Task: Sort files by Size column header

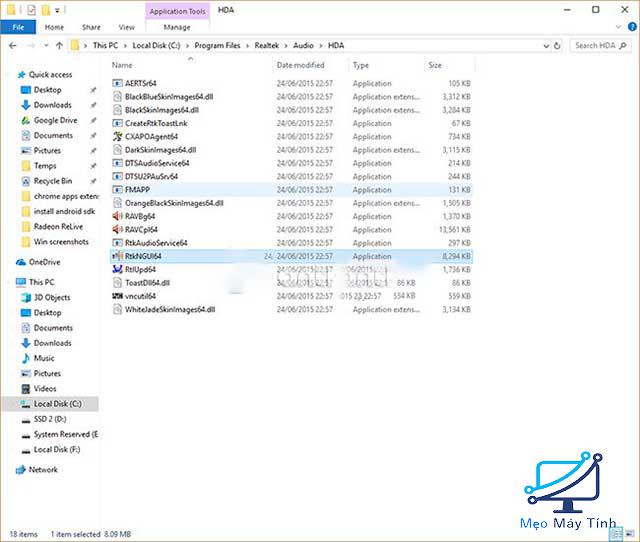Action: (435, 65)
